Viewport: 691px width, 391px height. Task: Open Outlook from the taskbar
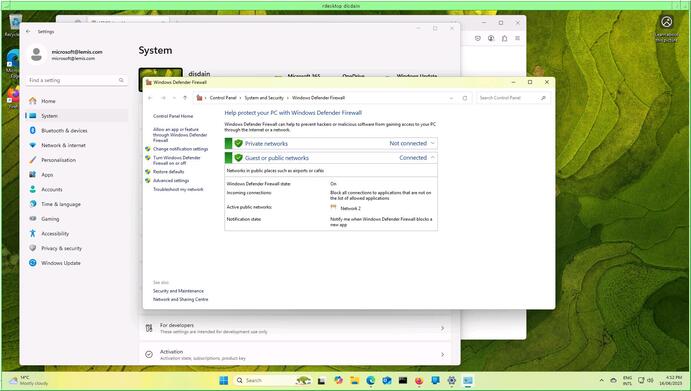386,380
